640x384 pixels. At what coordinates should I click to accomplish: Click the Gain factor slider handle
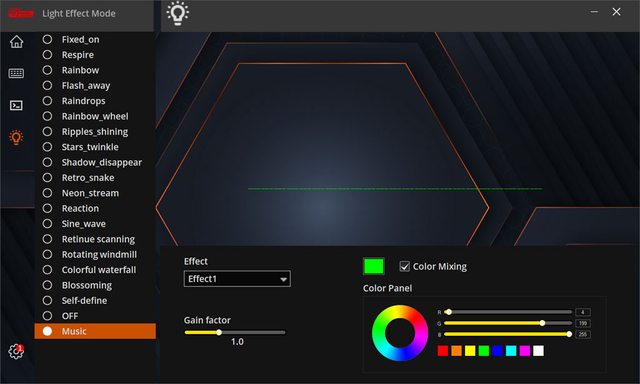219,332
